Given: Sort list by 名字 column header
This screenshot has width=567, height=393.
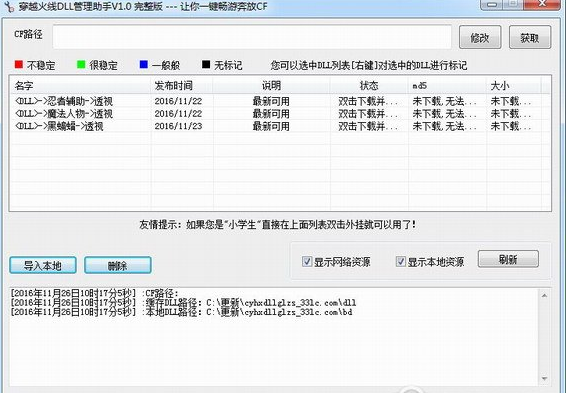Looking at the screenshot, I should (x=80, y=85).
